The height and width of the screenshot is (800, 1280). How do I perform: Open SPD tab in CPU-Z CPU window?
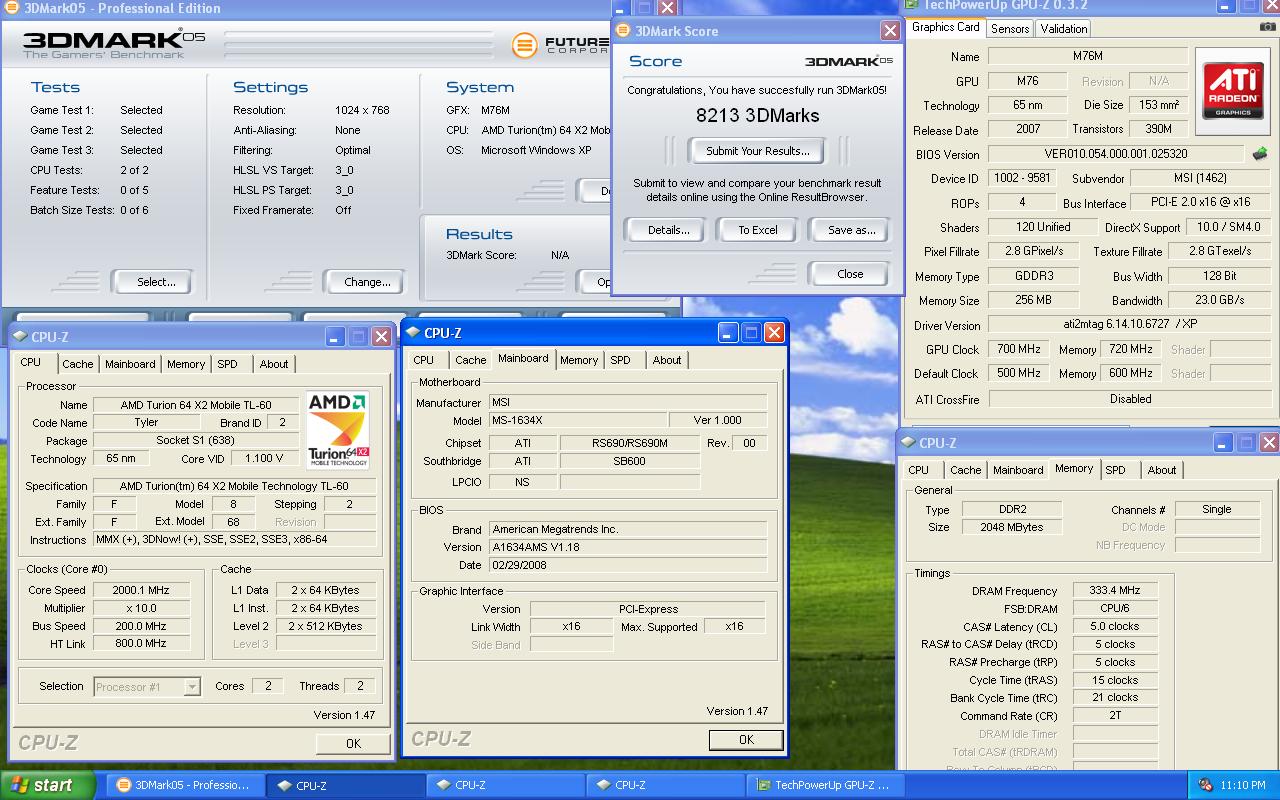point(228,364)
